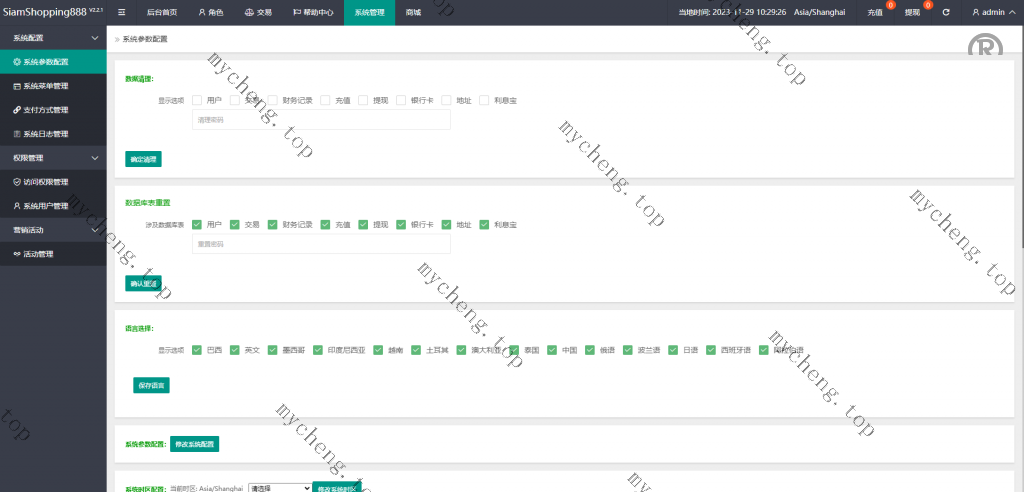Collapse the 权限管理 sidebar group

95,158
